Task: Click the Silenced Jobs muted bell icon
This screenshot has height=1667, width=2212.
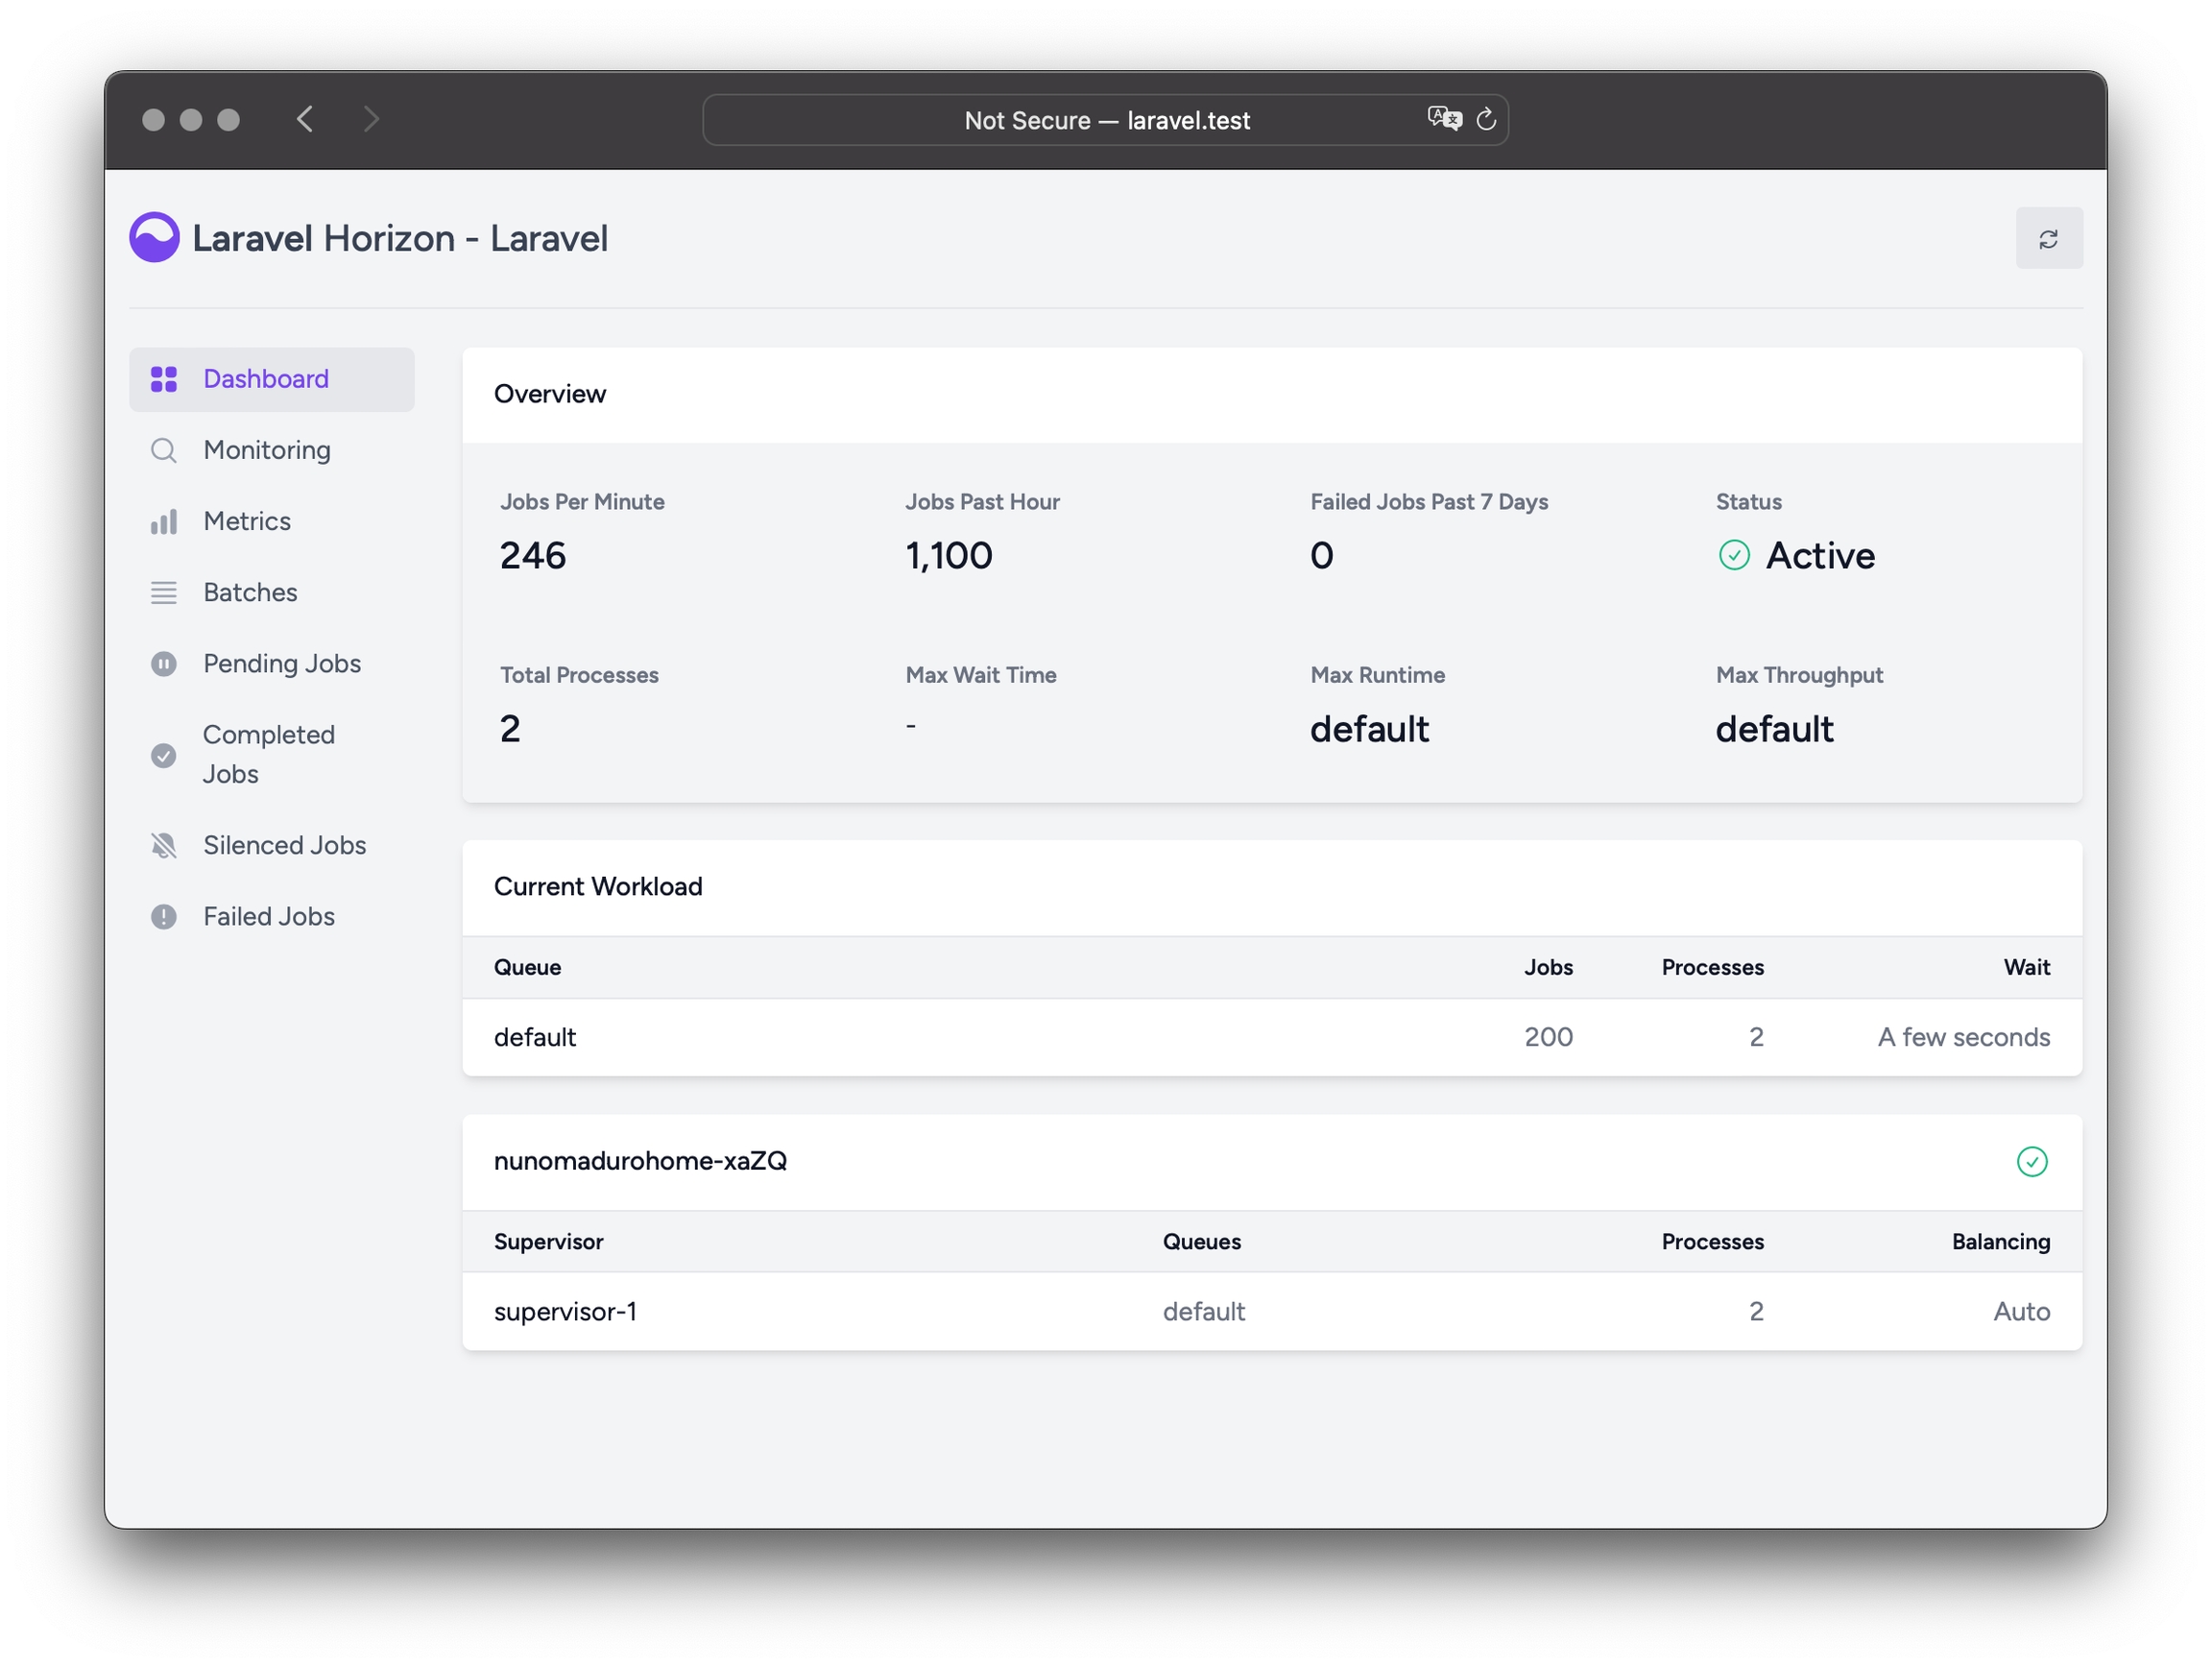Action: (x=164, y=846)
